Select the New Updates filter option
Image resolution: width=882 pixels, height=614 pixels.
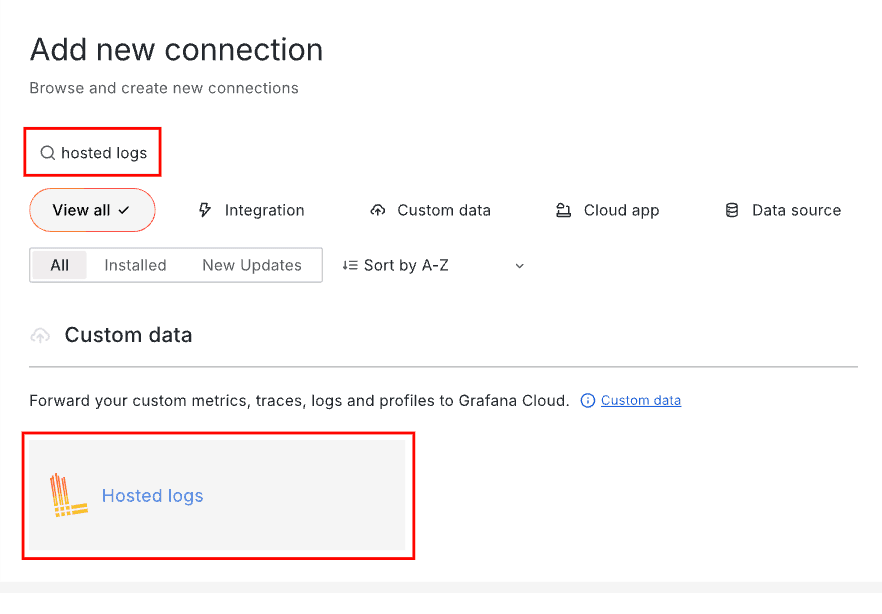click(x=251, y=265)
